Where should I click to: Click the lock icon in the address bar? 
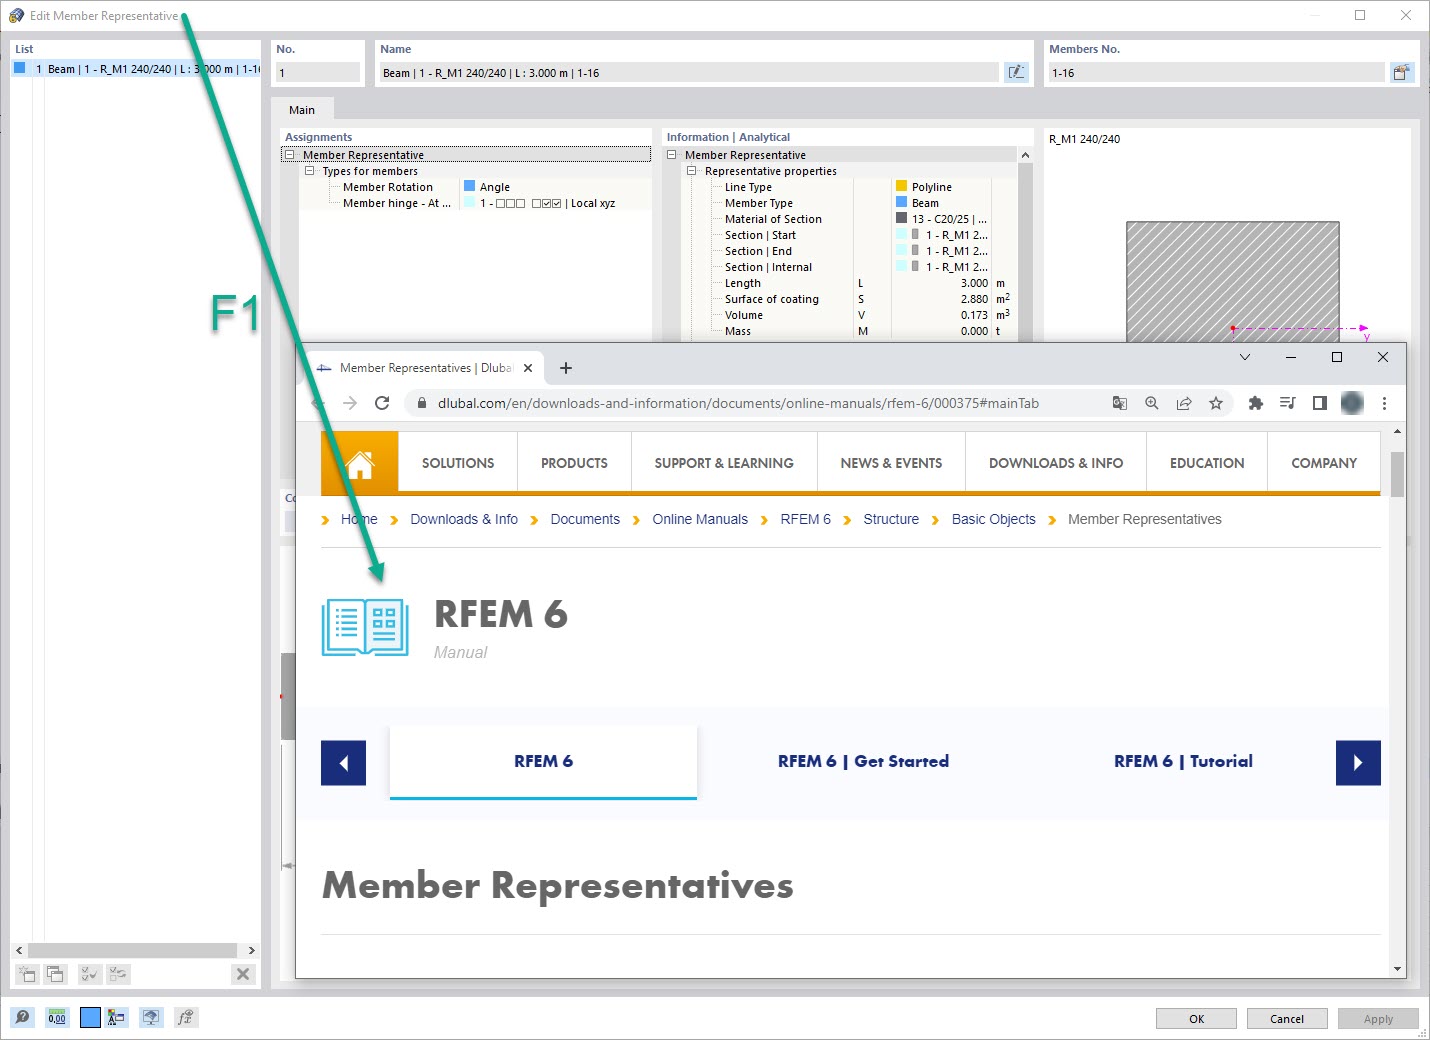point(421,403)
